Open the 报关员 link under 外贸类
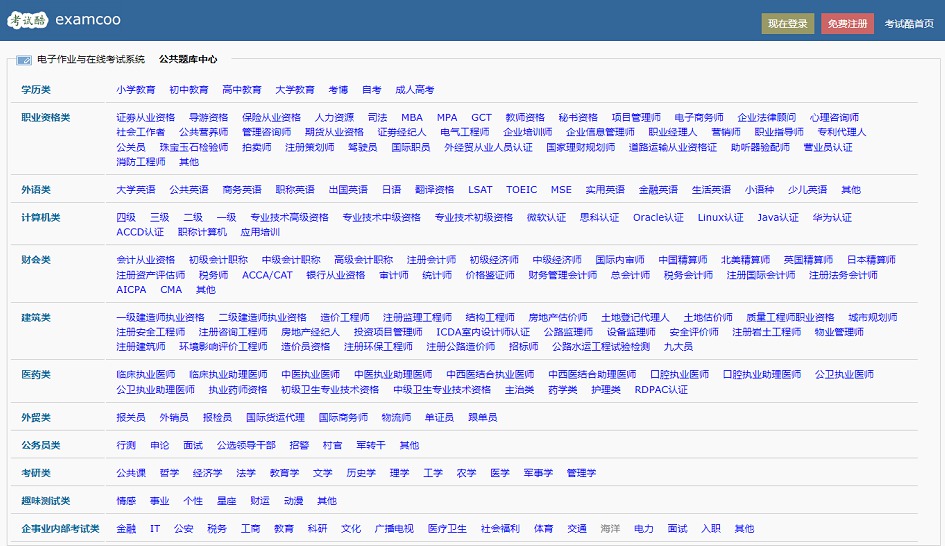 click(131, 418)
